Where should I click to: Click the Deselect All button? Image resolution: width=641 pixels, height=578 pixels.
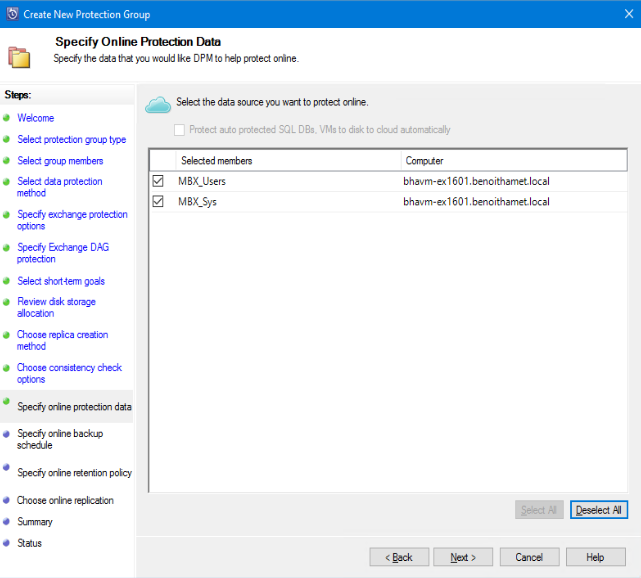tap(599, 510)
